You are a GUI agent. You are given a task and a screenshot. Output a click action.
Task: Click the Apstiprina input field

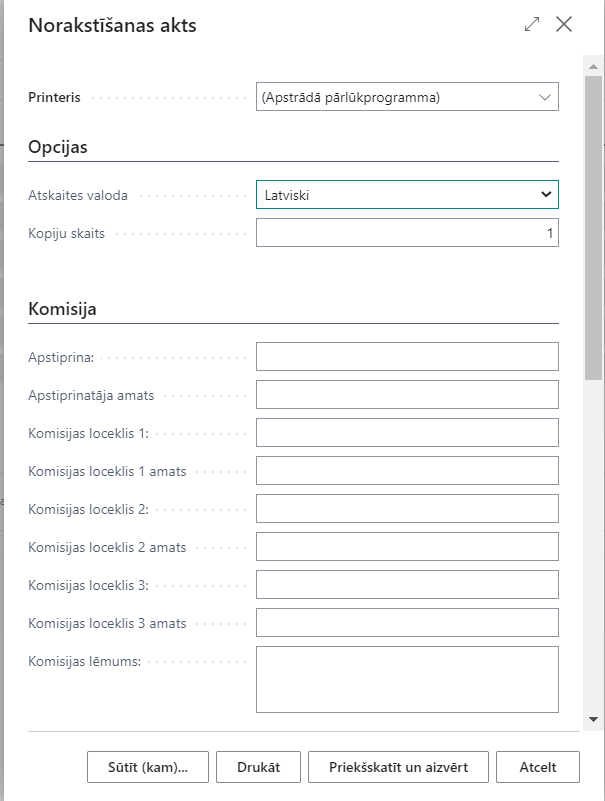pos(407,357)
